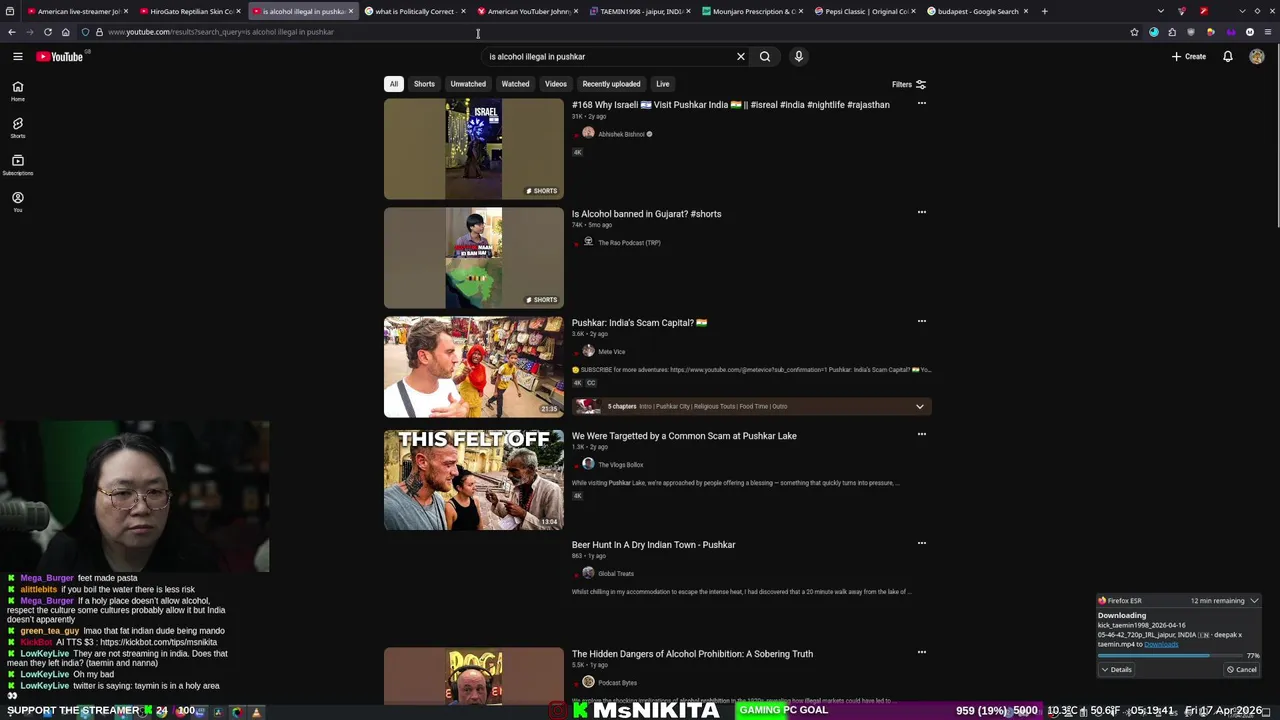This screenshot has width=1280, height=720.
Task: Open YouTube notifications bell
Action: 1228,57
